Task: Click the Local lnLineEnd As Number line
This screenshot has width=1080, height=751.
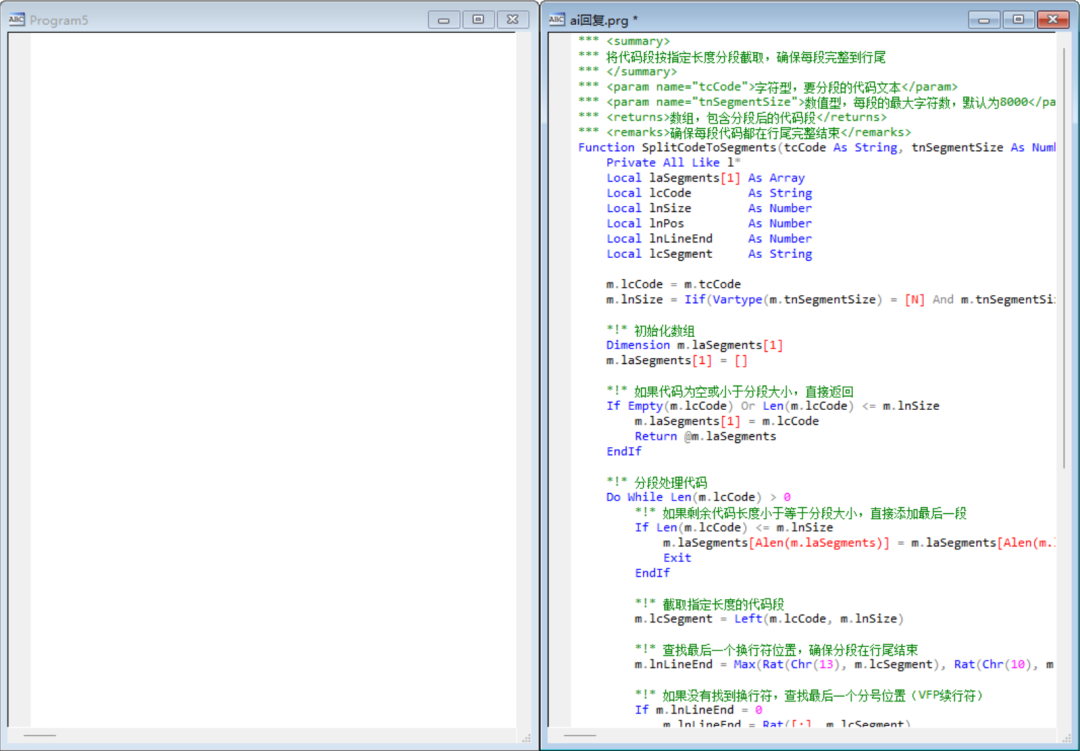Action: click(x=709, y=238)
